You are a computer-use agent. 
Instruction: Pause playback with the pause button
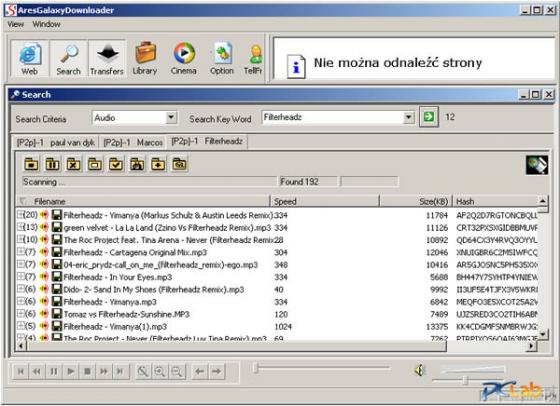coord(54,371)
